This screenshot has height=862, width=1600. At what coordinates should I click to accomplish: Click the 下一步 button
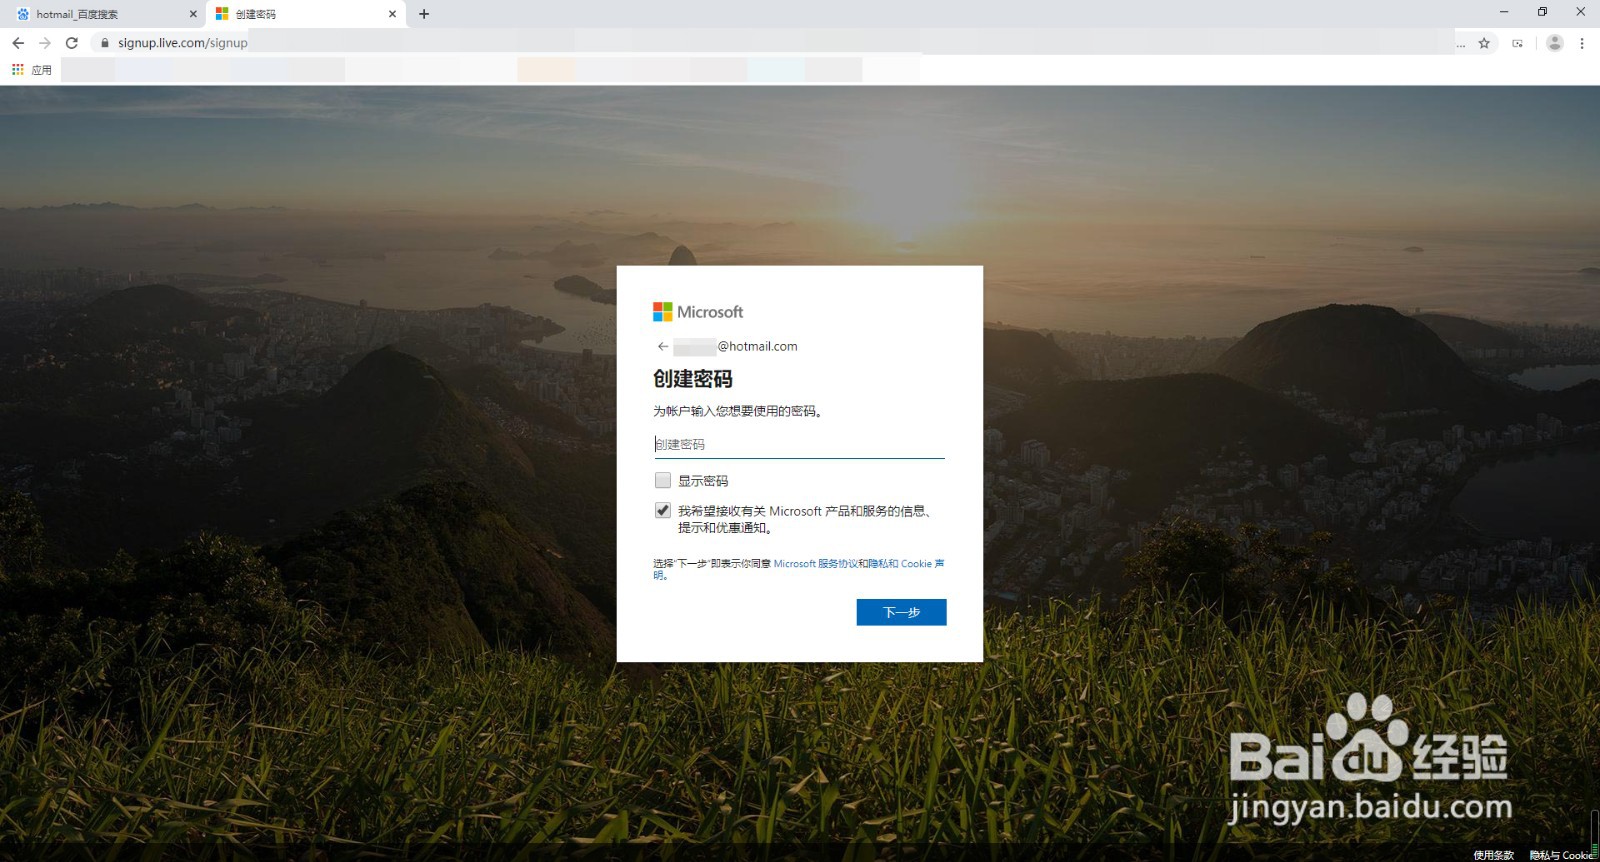click(x=901, y=612)
